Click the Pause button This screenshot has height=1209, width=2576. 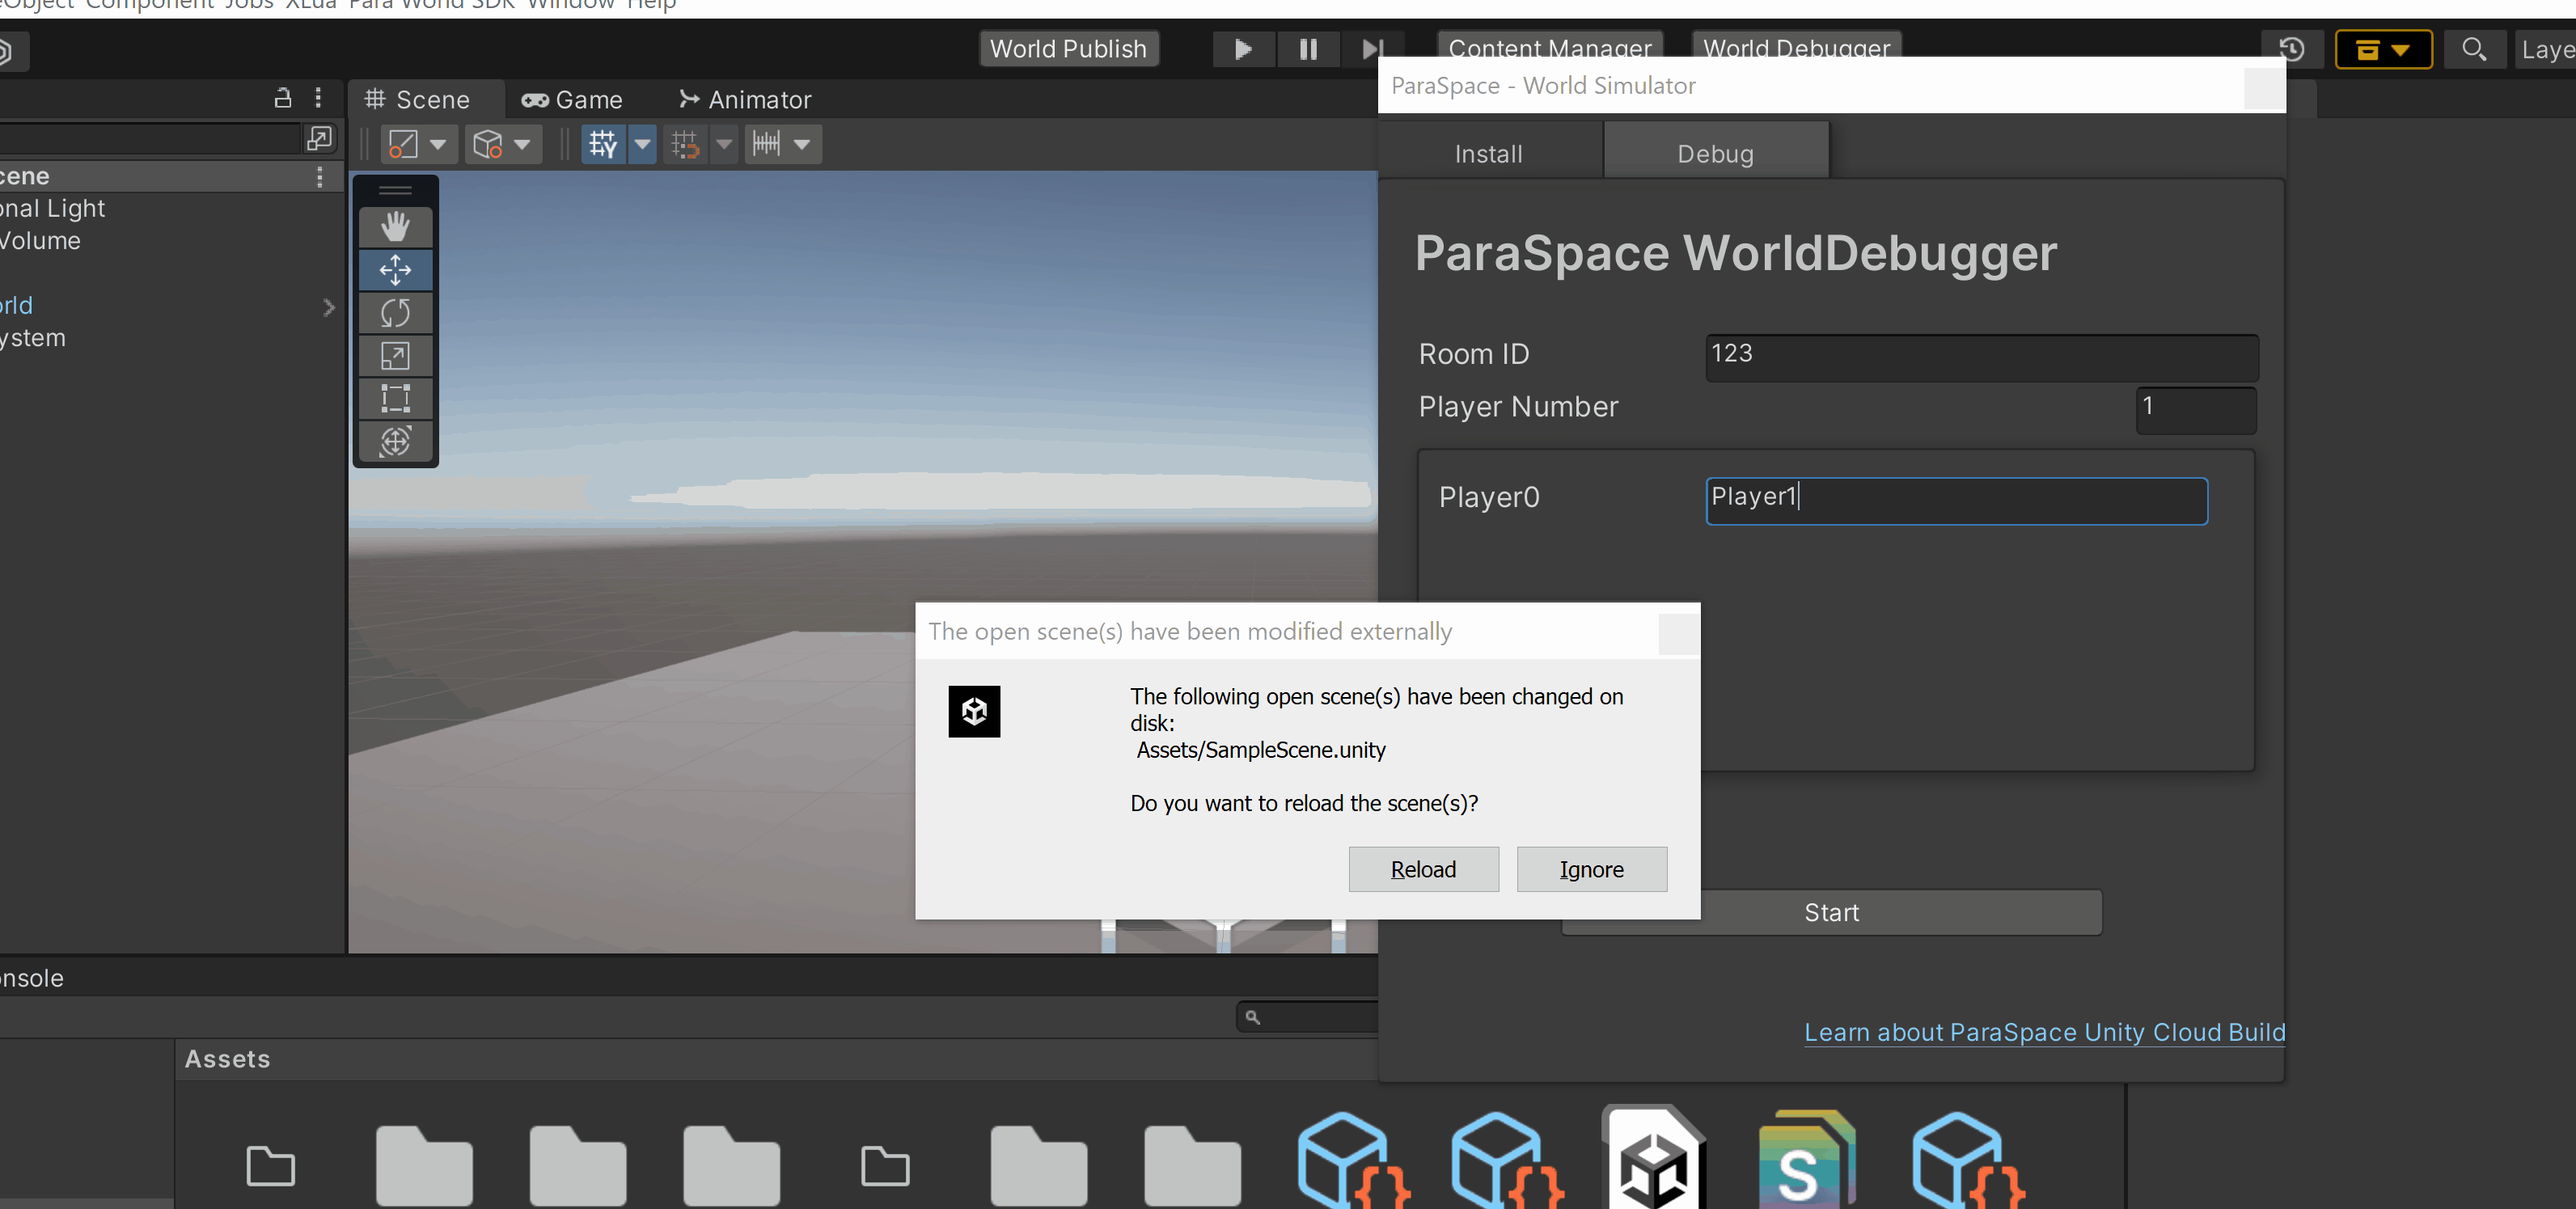(x=1307, y=49)
